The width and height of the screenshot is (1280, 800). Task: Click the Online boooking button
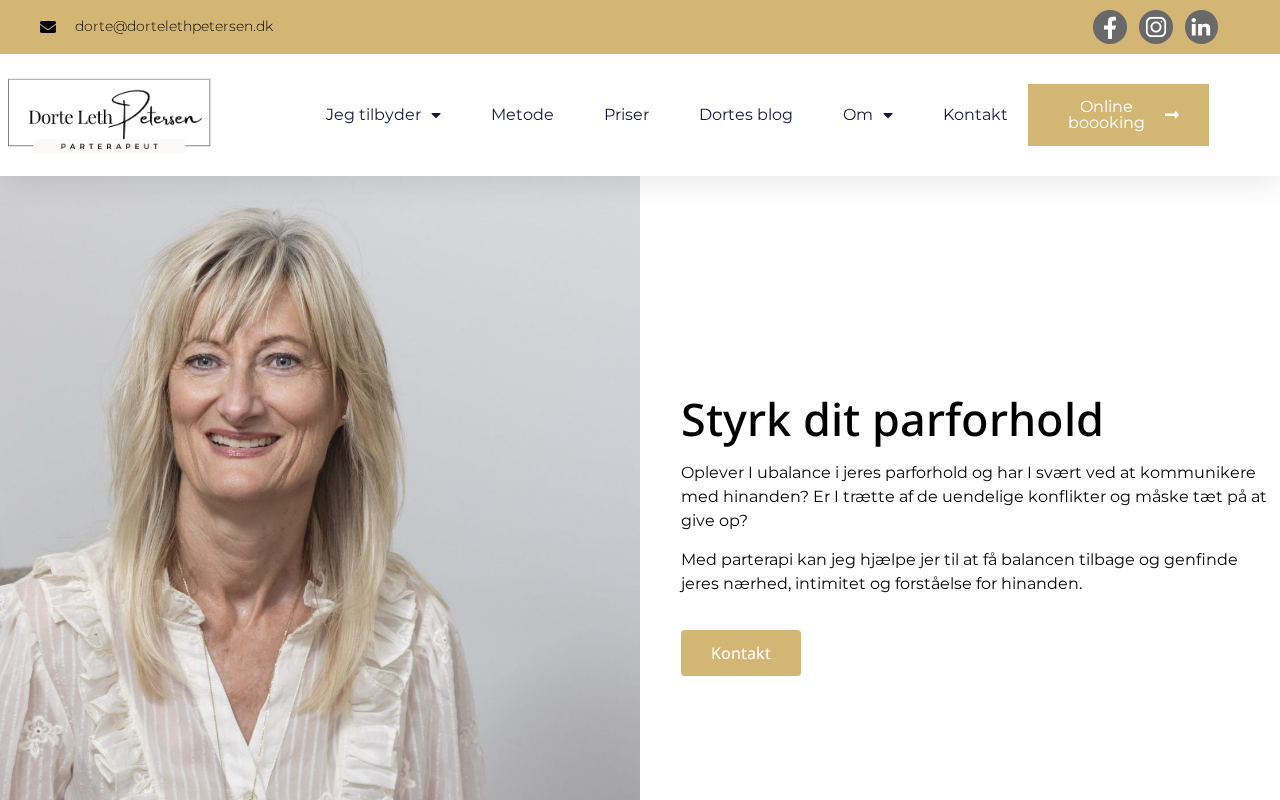[x=1118, y=115]
